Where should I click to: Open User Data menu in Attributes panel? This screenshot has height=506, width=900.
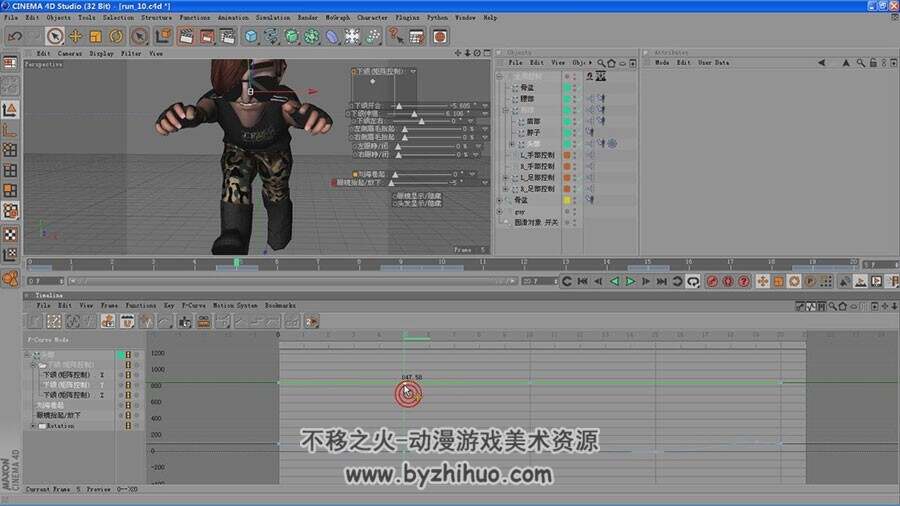coord(713,63)
